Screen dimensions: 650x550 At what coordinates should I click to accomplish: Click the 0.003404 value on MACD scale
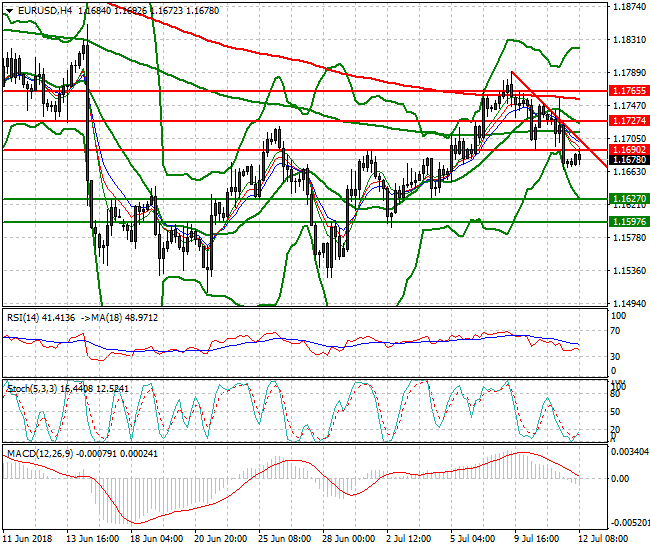point(630,451)
